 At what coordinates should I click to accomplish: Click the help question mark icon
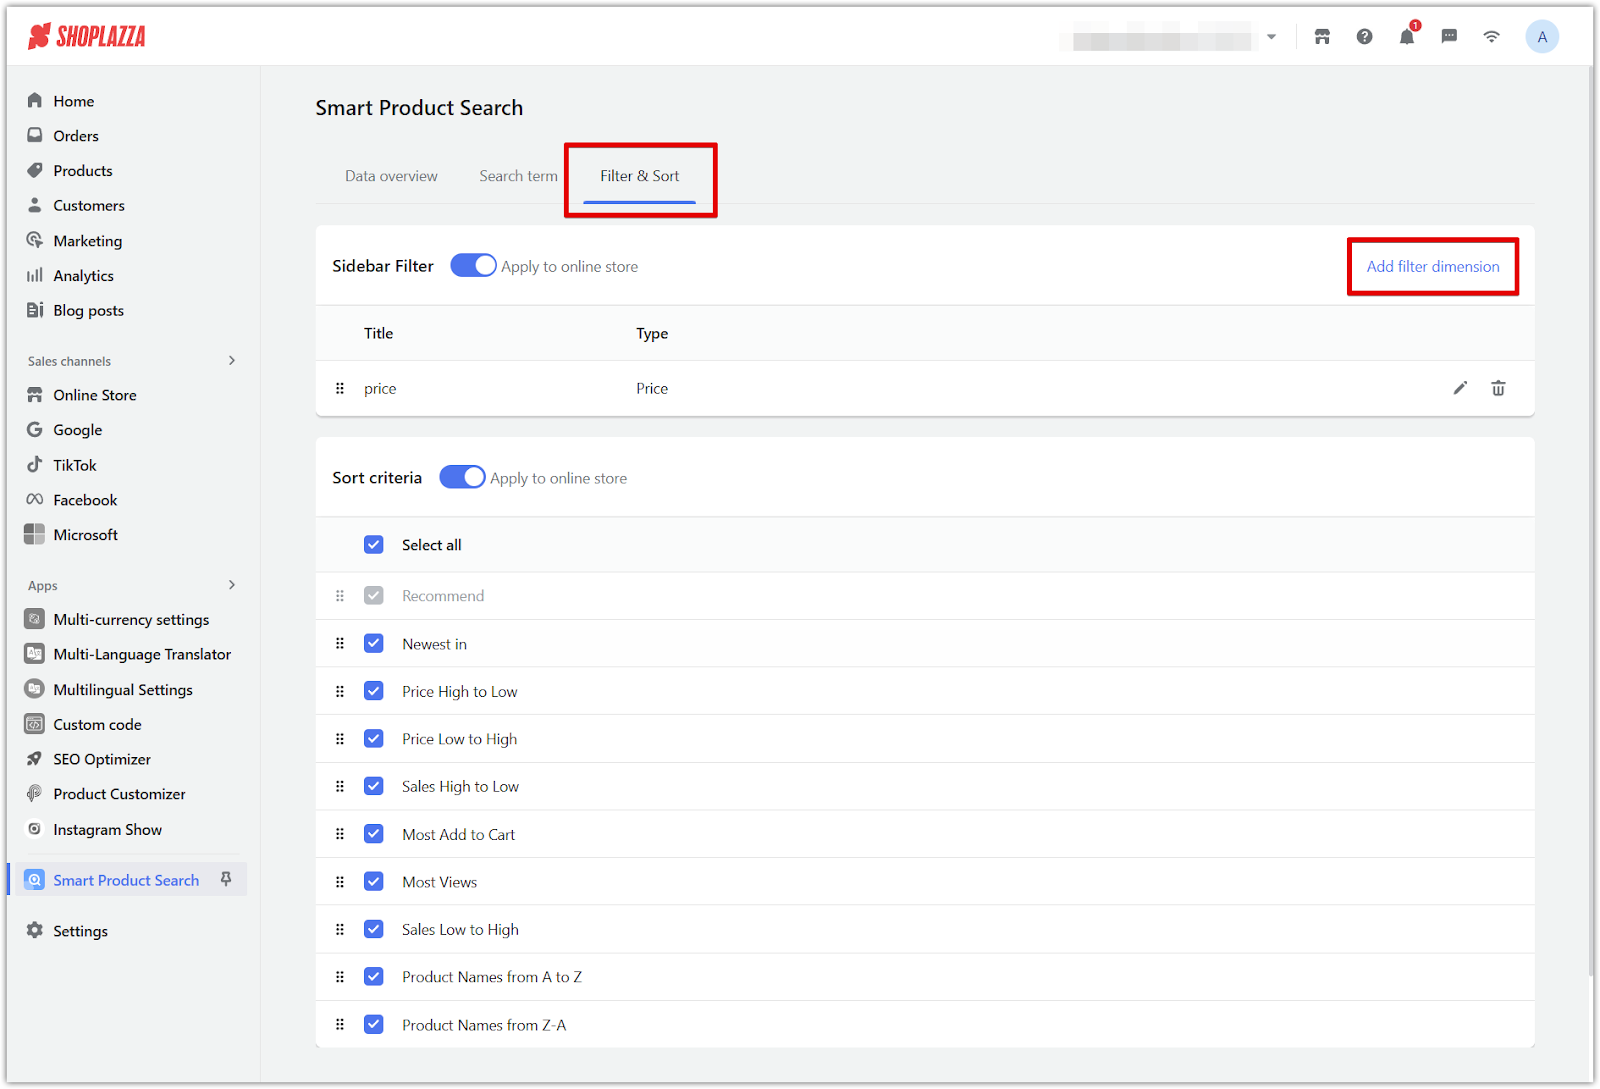pyautogui.click(x=1364, y=37)
